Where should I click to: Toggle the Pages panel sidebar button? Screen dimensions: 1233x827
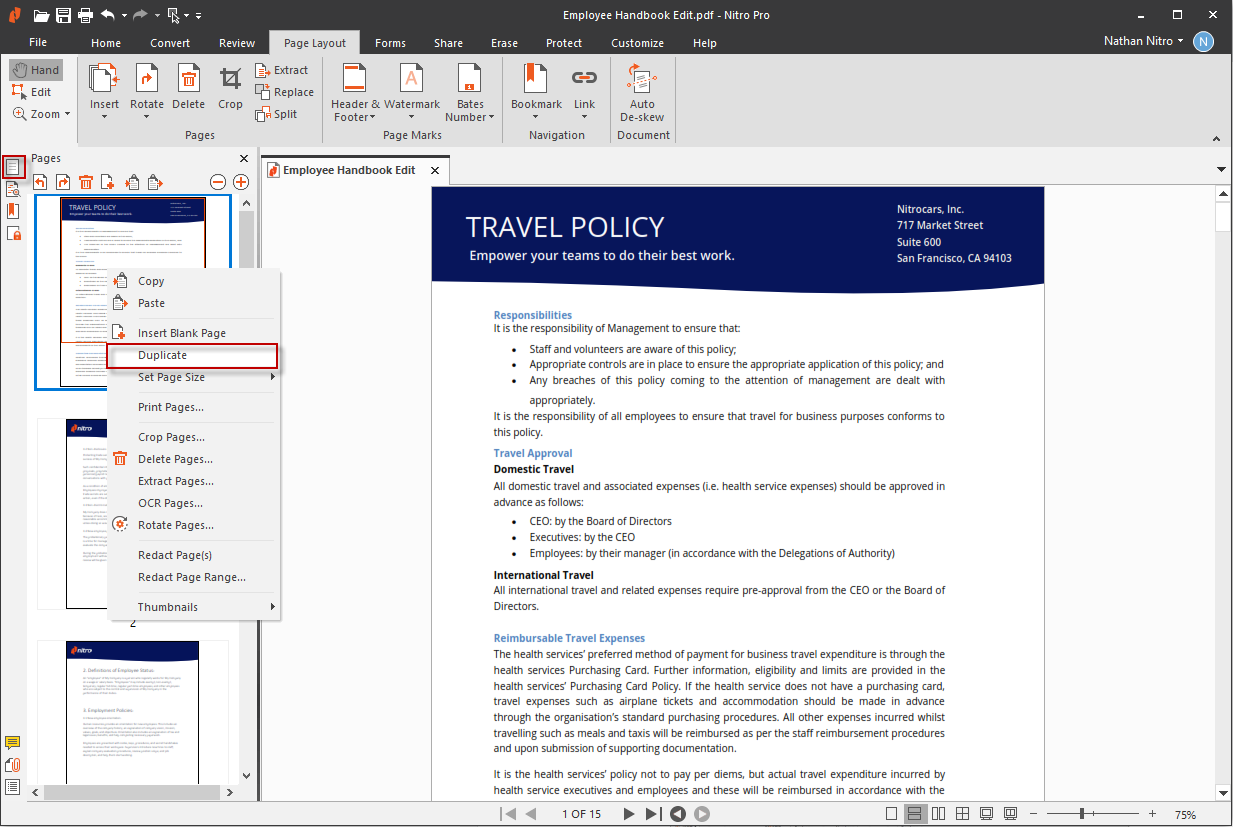(x=13, y=167)
